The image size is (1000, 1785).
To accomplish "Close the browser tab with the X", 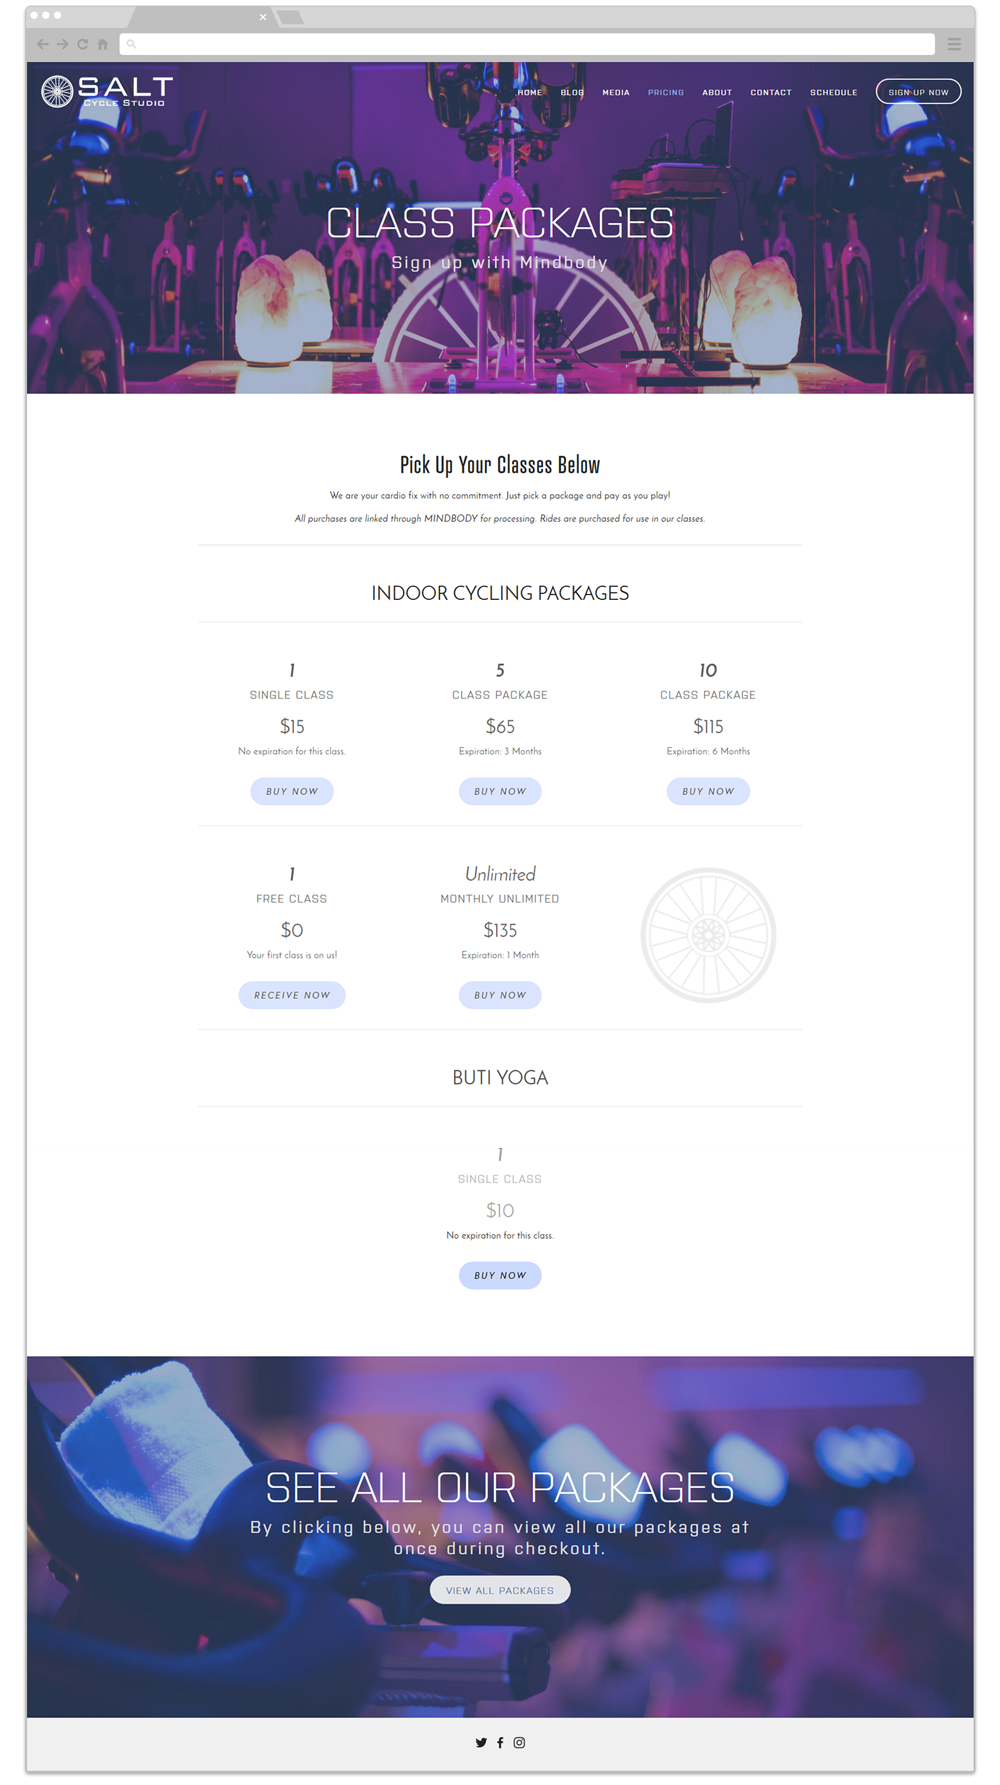I will click(x=263, y=17).
